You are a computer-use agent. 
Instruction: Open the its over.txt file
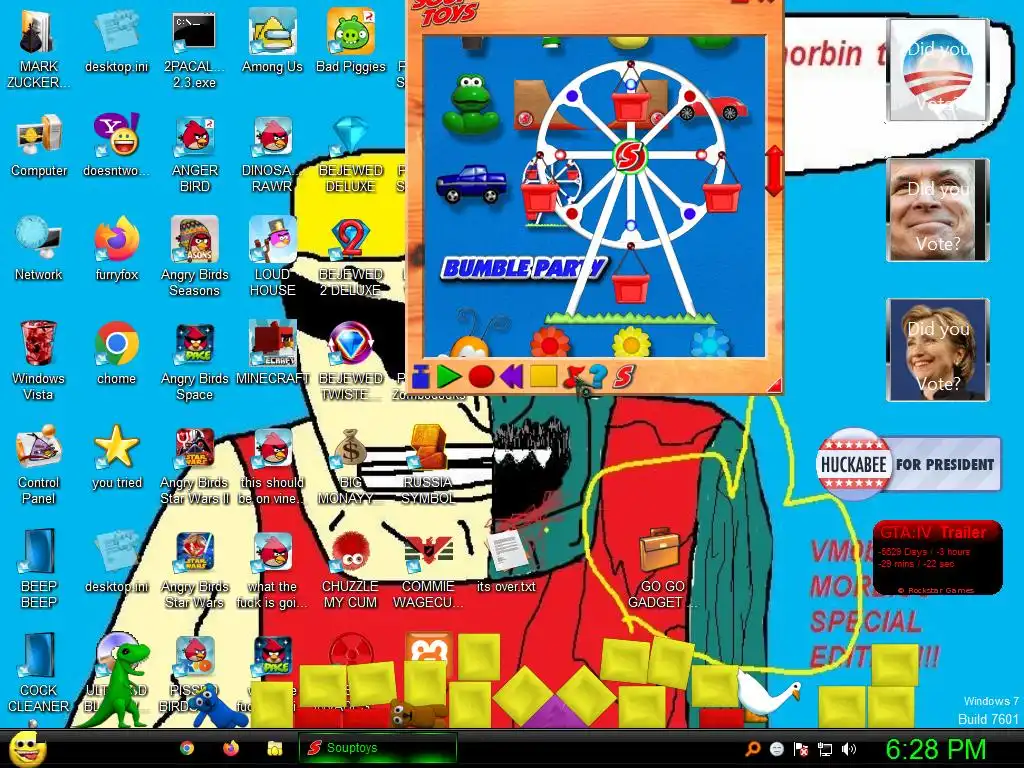(x=506, y=560)
